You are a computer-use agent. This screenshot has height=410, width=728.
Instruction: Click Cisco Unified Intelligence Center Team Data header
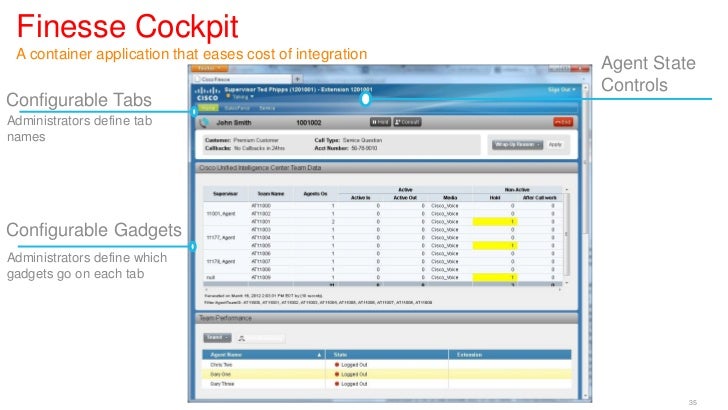(x=386, y=168)
